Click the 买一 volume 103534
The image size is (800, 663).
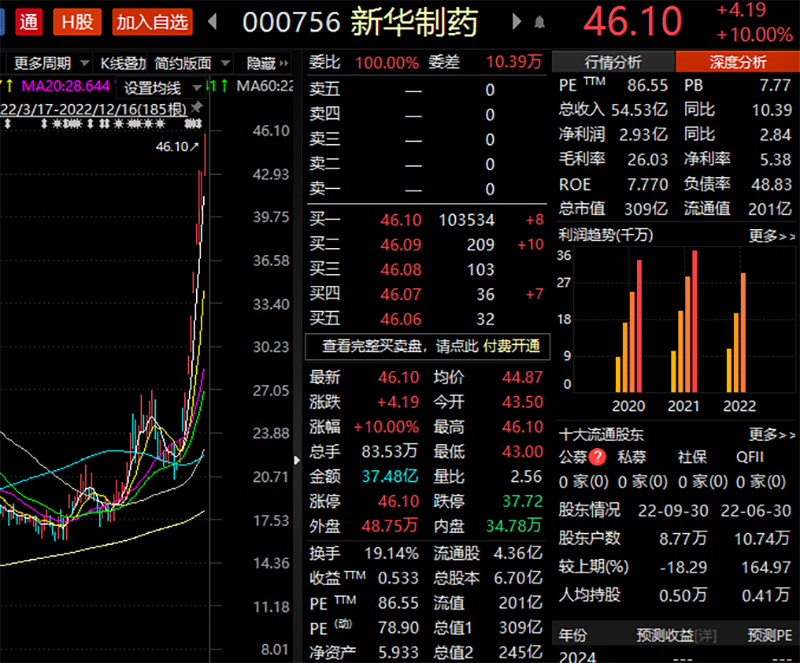pos(466,220)
